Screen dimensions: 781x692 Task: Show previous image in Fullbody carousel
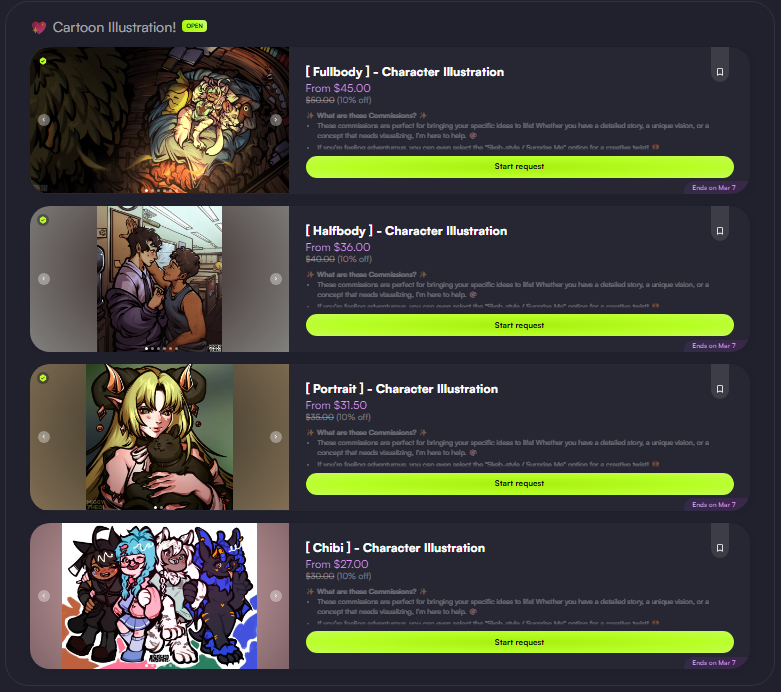[44, 120]
